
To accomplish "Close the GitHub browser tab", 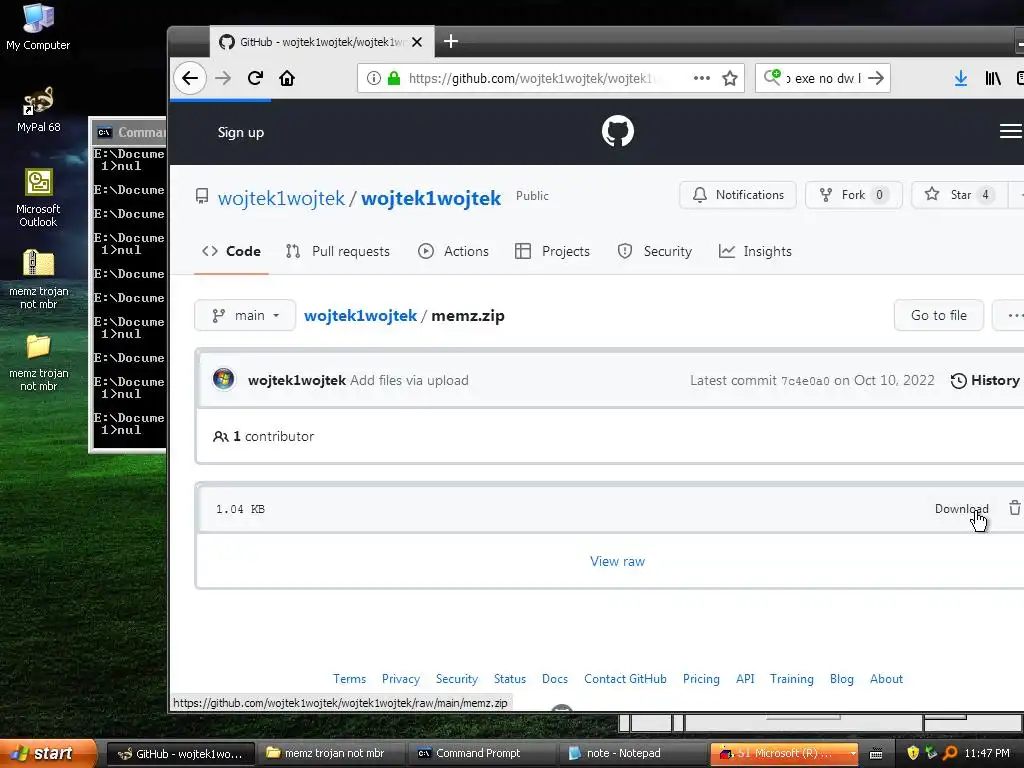I will [x=417, y=42].
